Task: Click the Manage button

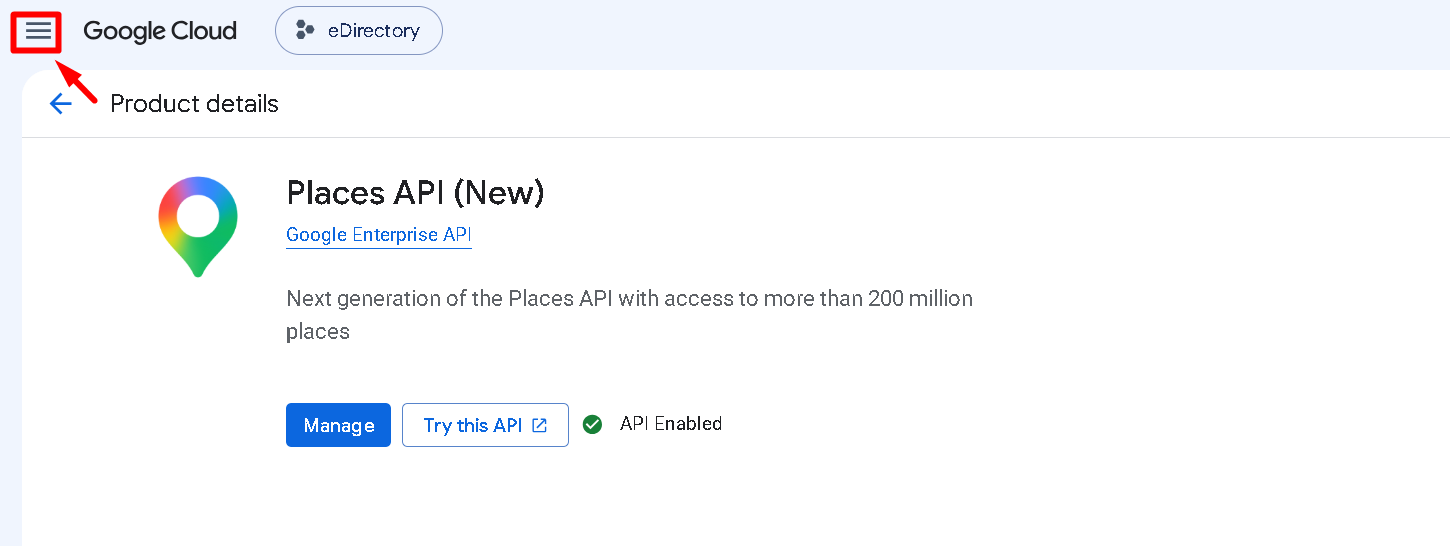Action: click(338, 425)
